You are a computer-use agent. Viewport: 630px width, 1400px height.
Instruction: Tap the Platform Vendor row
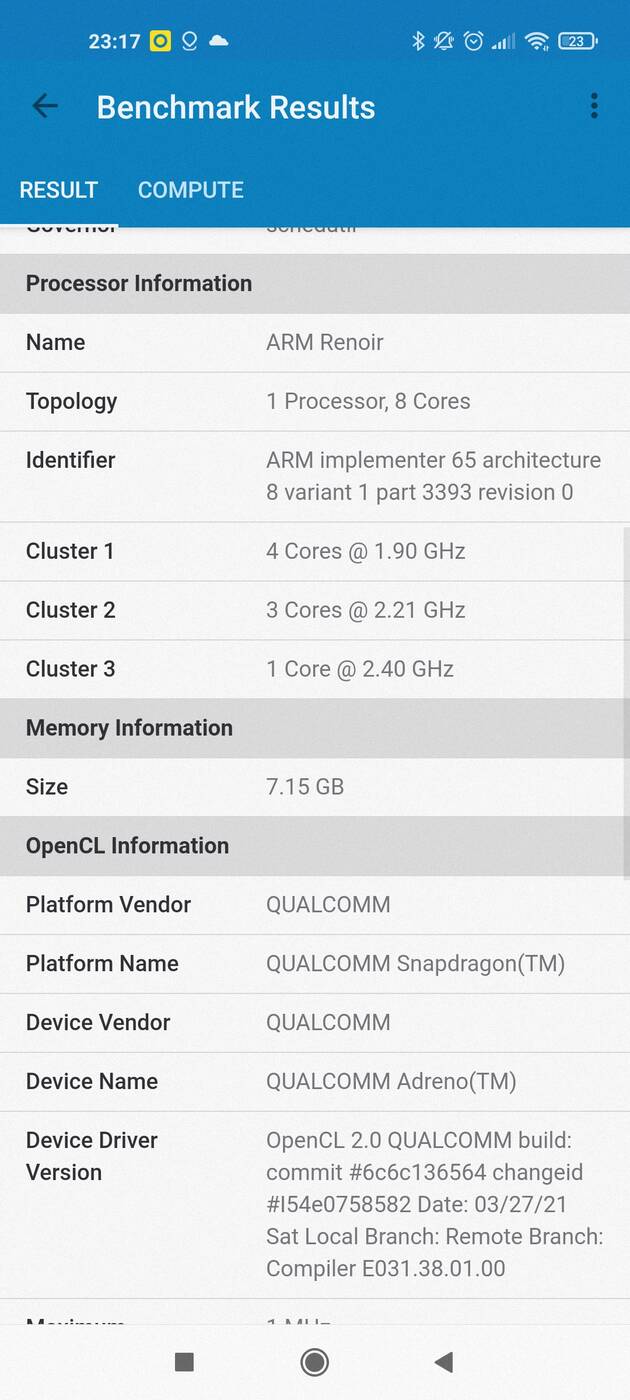pos(315,905)
